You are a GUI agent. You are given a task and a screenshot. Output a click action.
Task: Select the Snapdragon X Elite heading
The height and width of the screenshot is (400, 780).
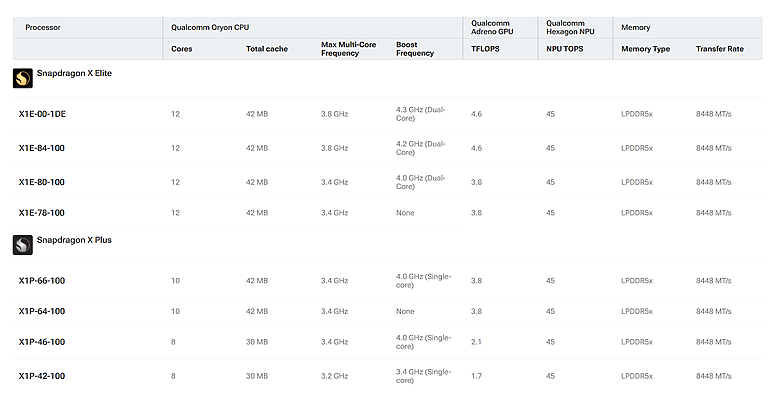tap(74, 73)
